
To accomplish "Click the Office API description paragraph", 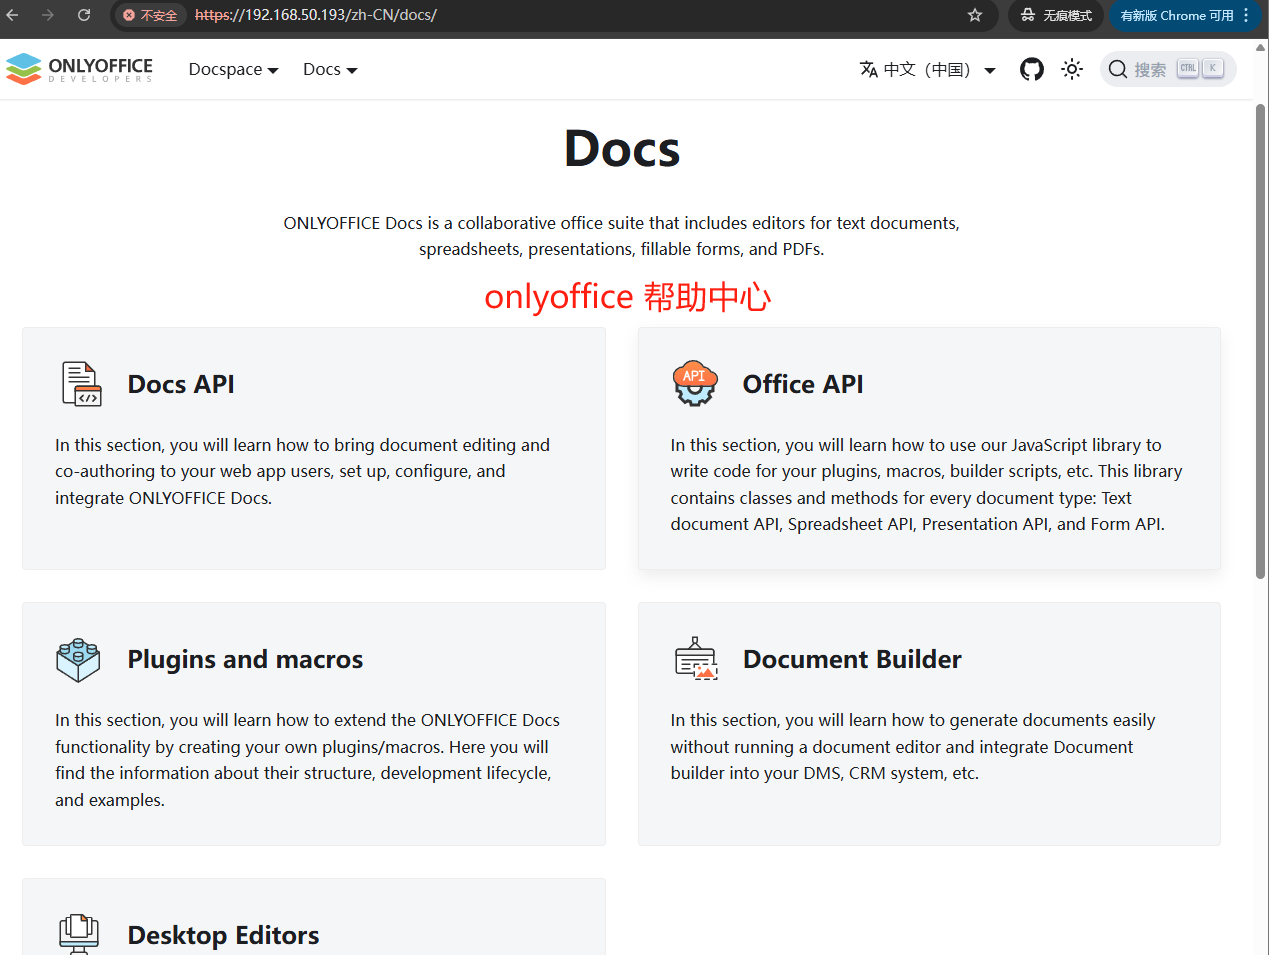I will pos(927,484).
